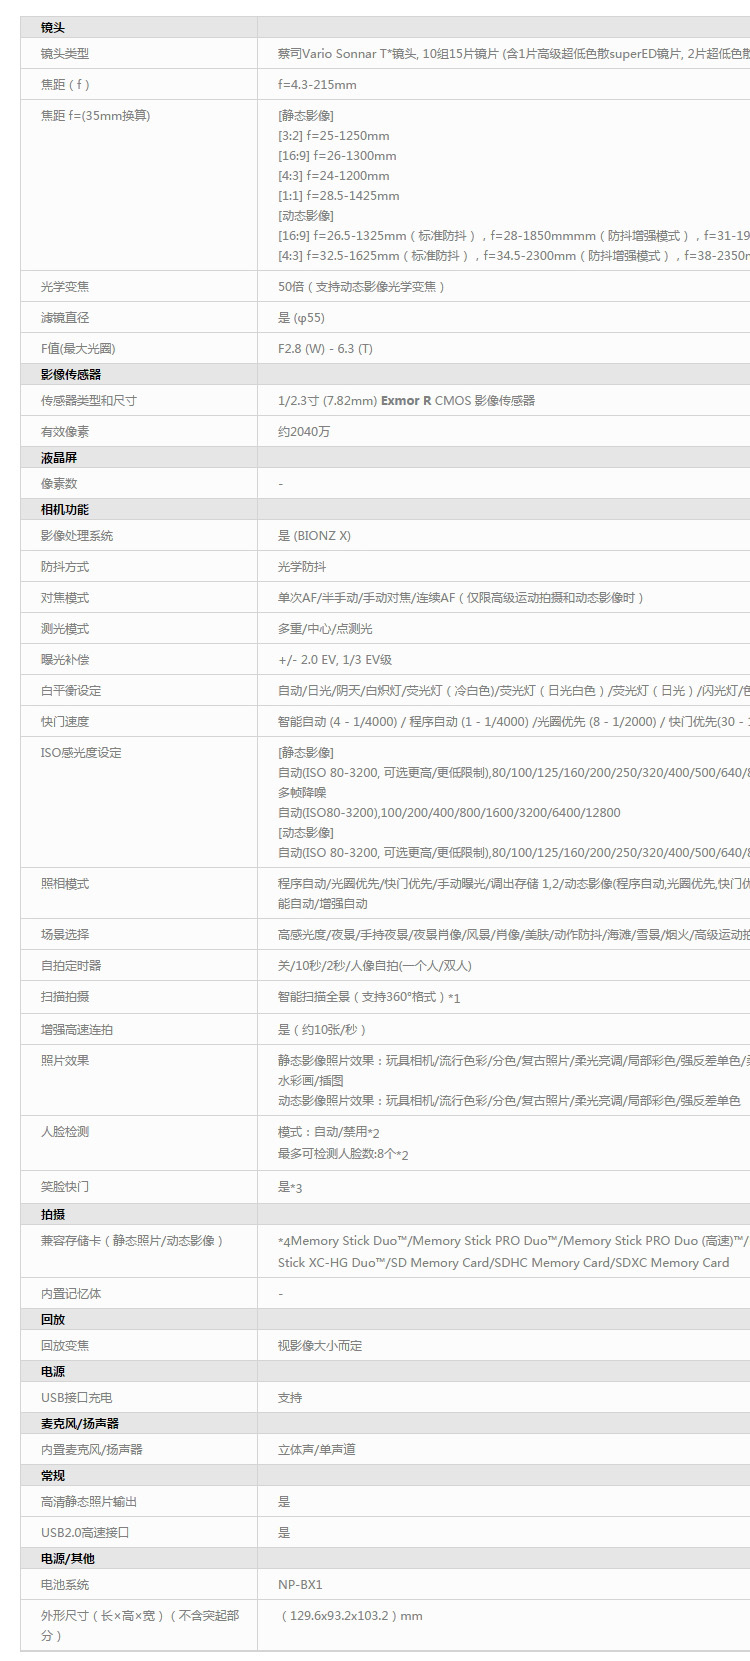Select the ISO感光度设定 label

(81, 753)
